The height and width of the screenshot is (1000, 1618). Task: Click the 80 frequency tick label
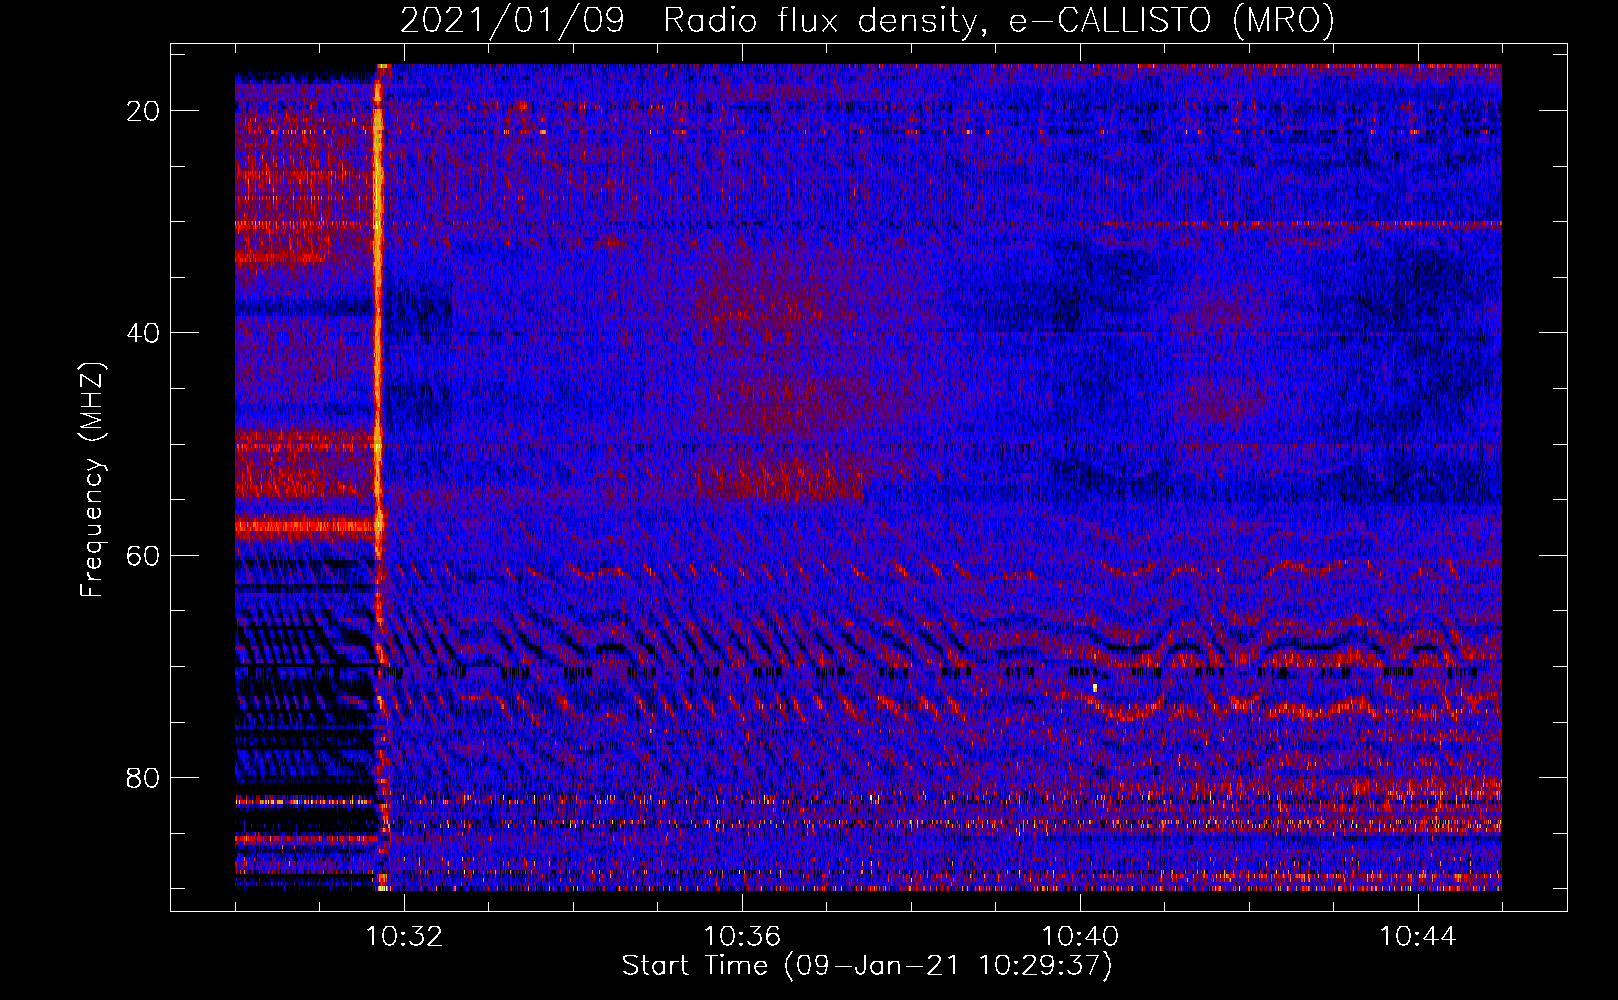click(144, 777)
